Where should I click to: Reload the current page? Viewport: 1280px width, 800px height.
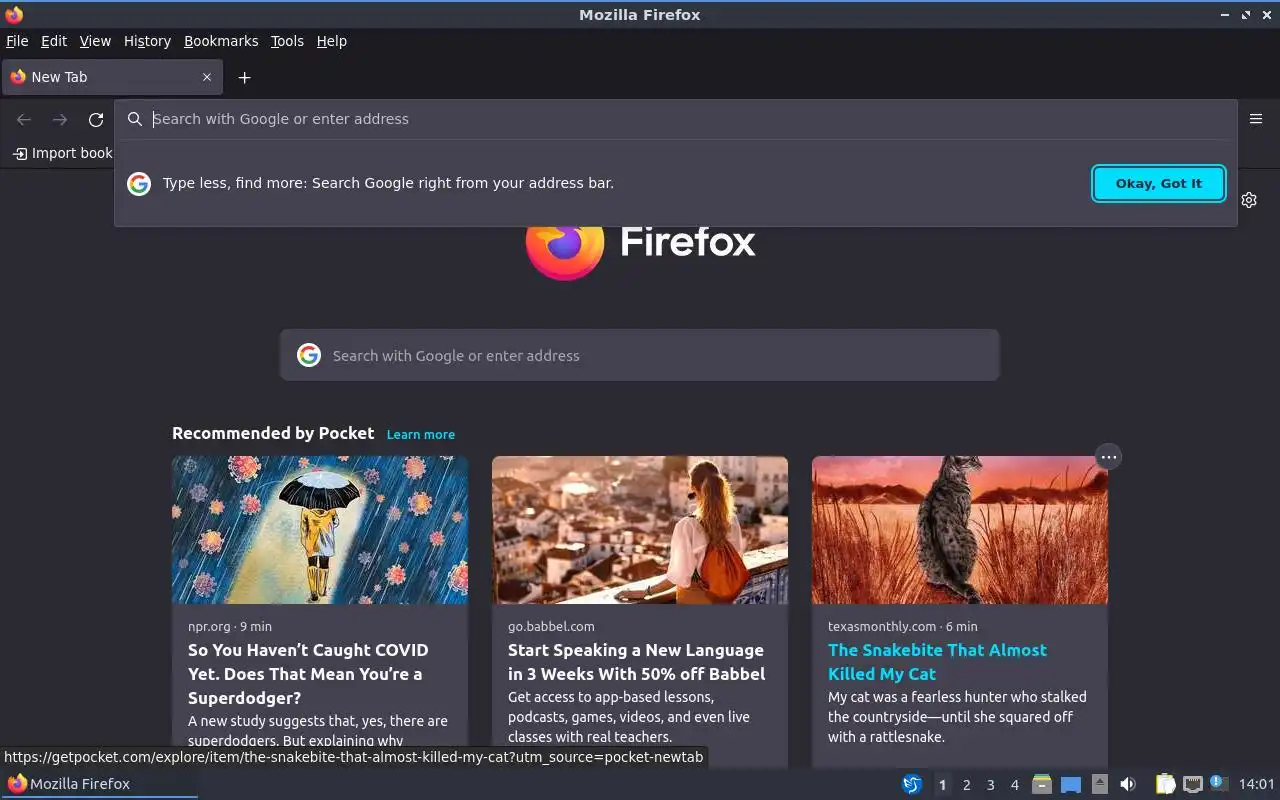[x=96, y=119]
